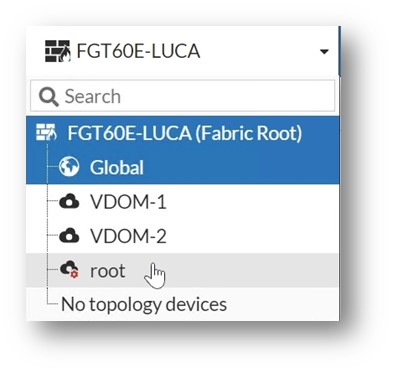Viewport: 393px width, 373px height.
Task: Select the root VDOM
Action: [107, 271]
